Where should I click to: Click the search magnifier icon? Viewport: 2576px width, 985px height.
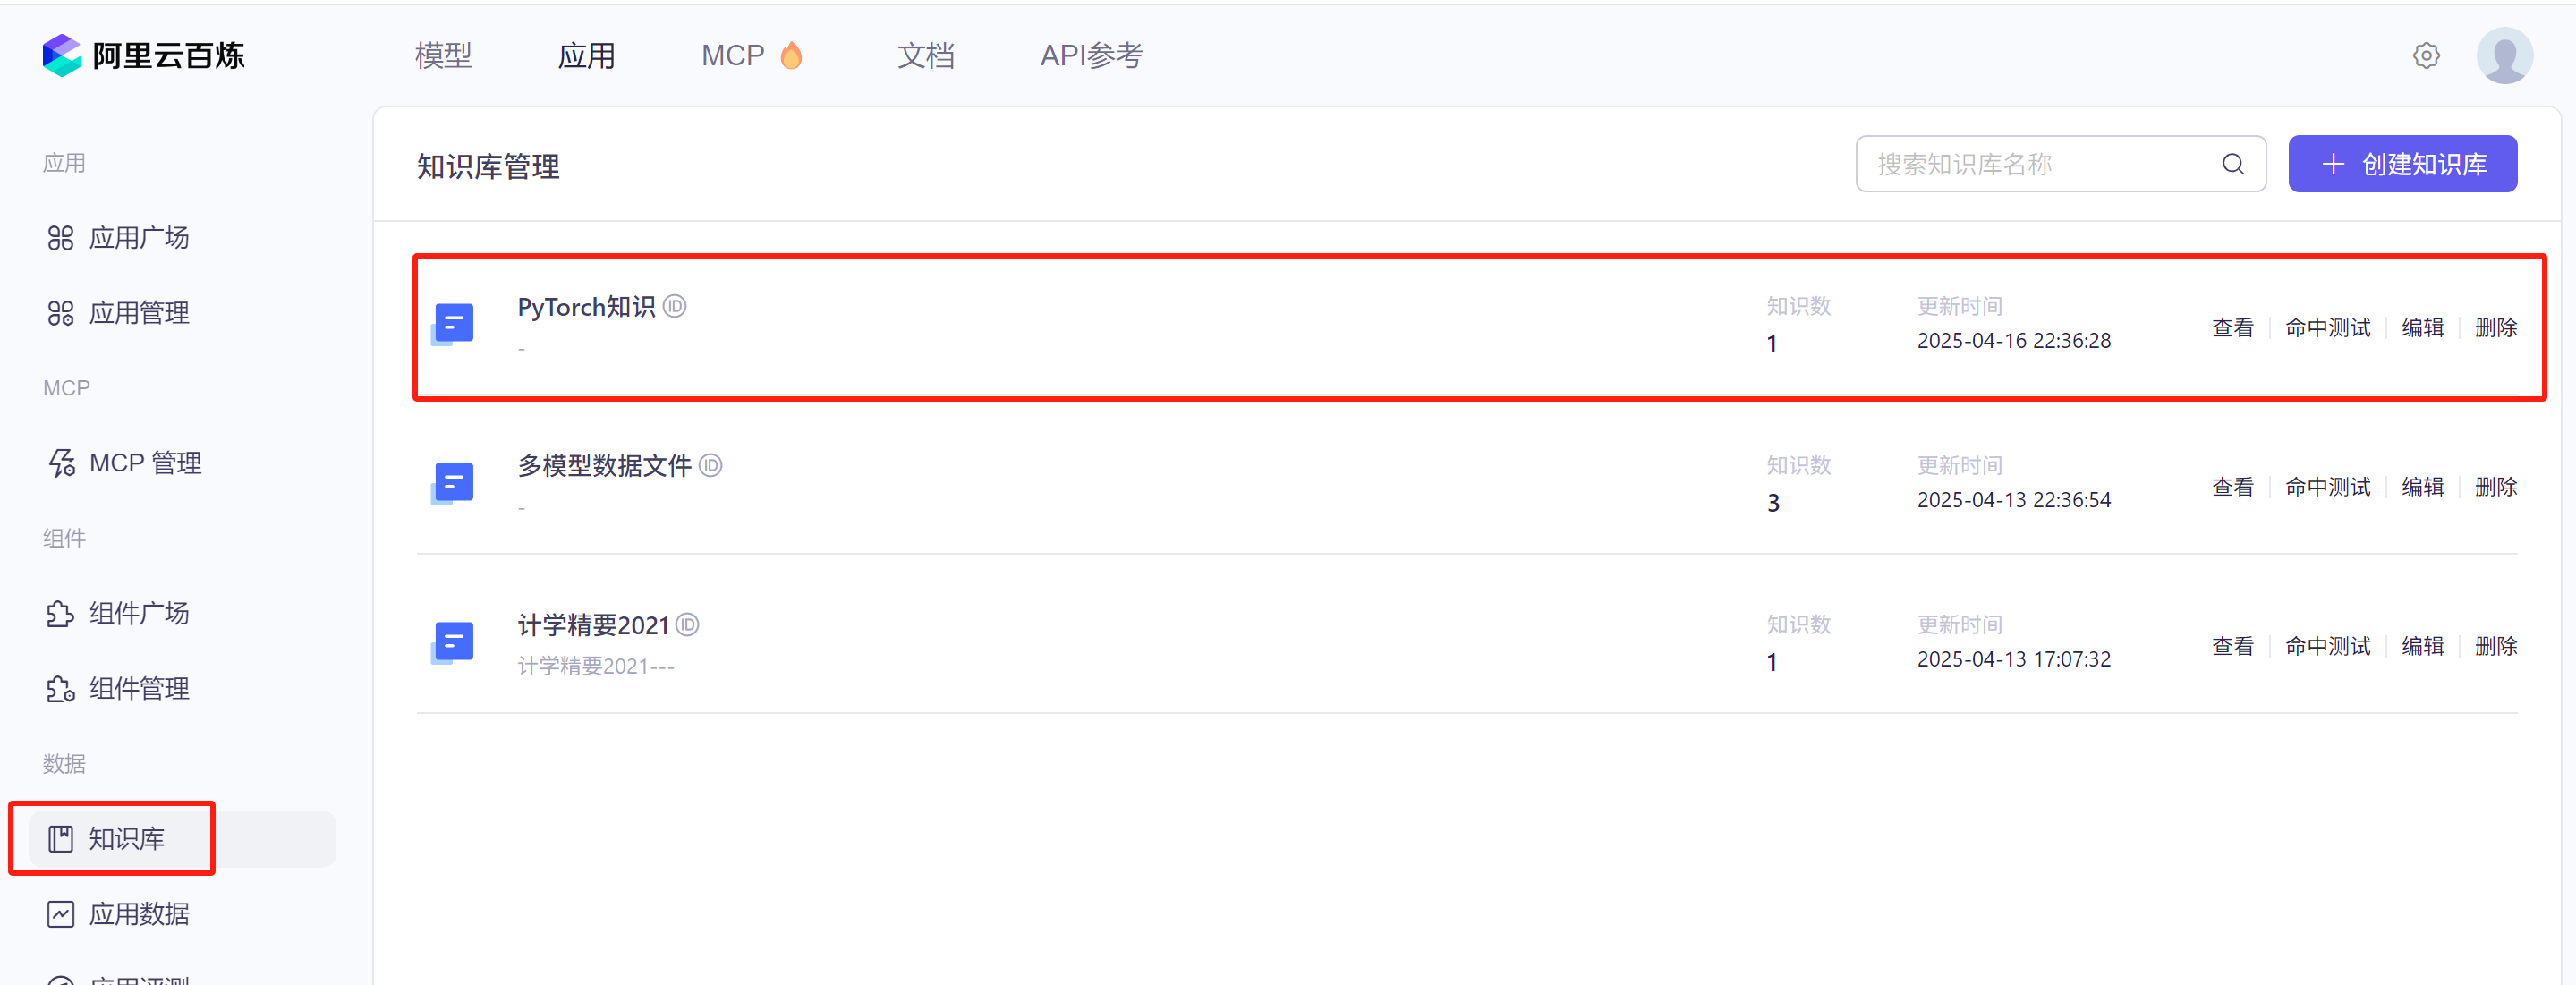[x=2233, y=164]
